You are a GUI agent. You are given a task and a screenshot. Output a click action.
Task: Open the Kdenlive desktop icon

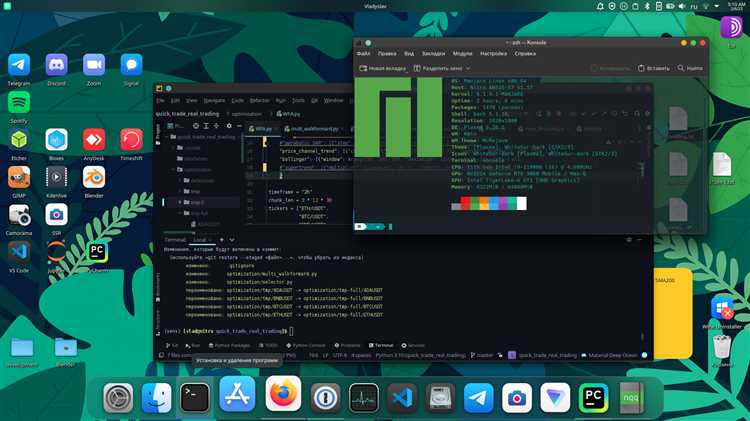56,177
